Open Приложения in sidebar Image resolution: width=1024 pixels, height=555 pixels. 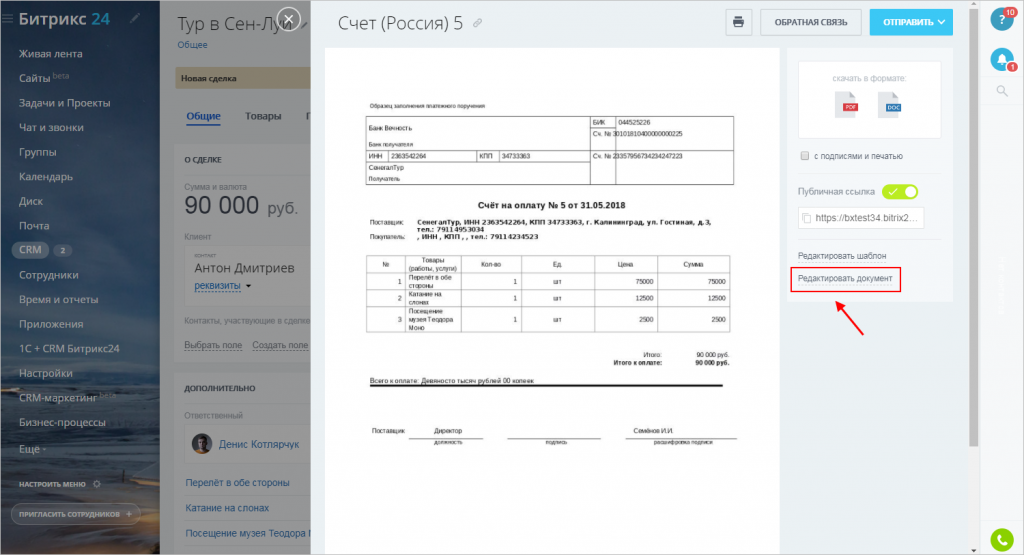(x=51, y=324)
